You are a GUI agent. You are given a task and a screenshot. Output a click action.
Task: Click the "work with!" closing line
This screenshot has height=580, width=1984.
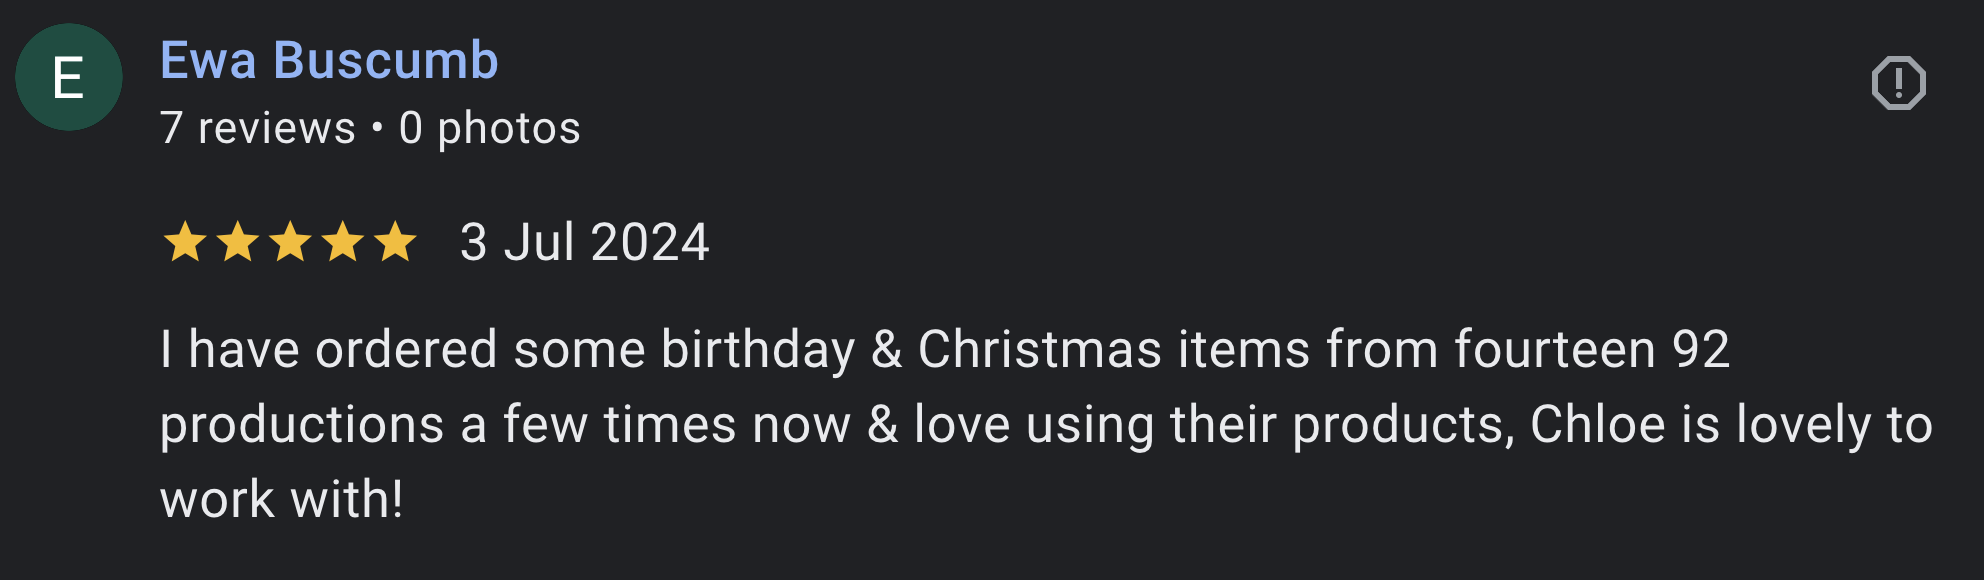(282, 499)
